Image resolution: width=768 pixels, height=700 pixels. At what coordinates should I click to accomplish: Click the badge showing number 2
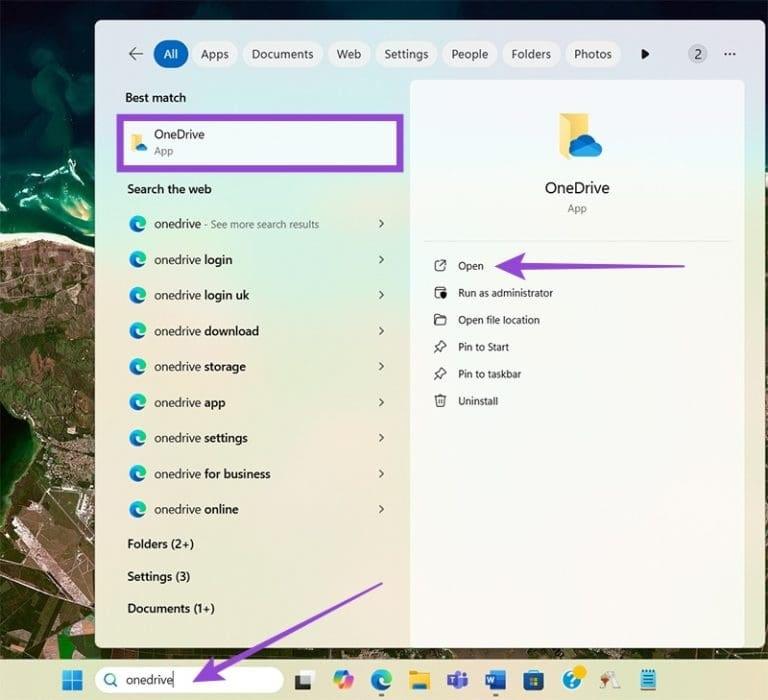pyautogui.click(x=697, y=54)
